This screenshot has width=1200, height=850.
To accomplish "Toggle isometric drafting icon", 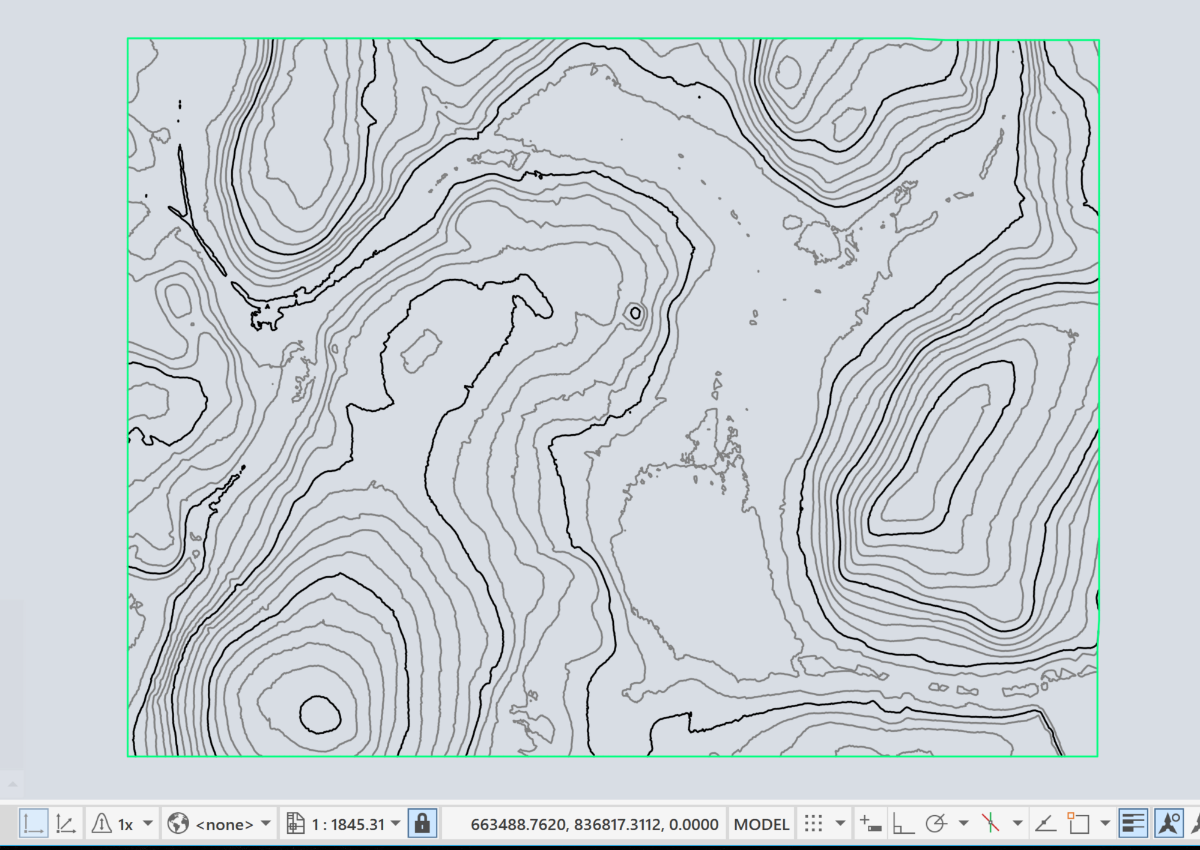I will click(x=990, y=824).
